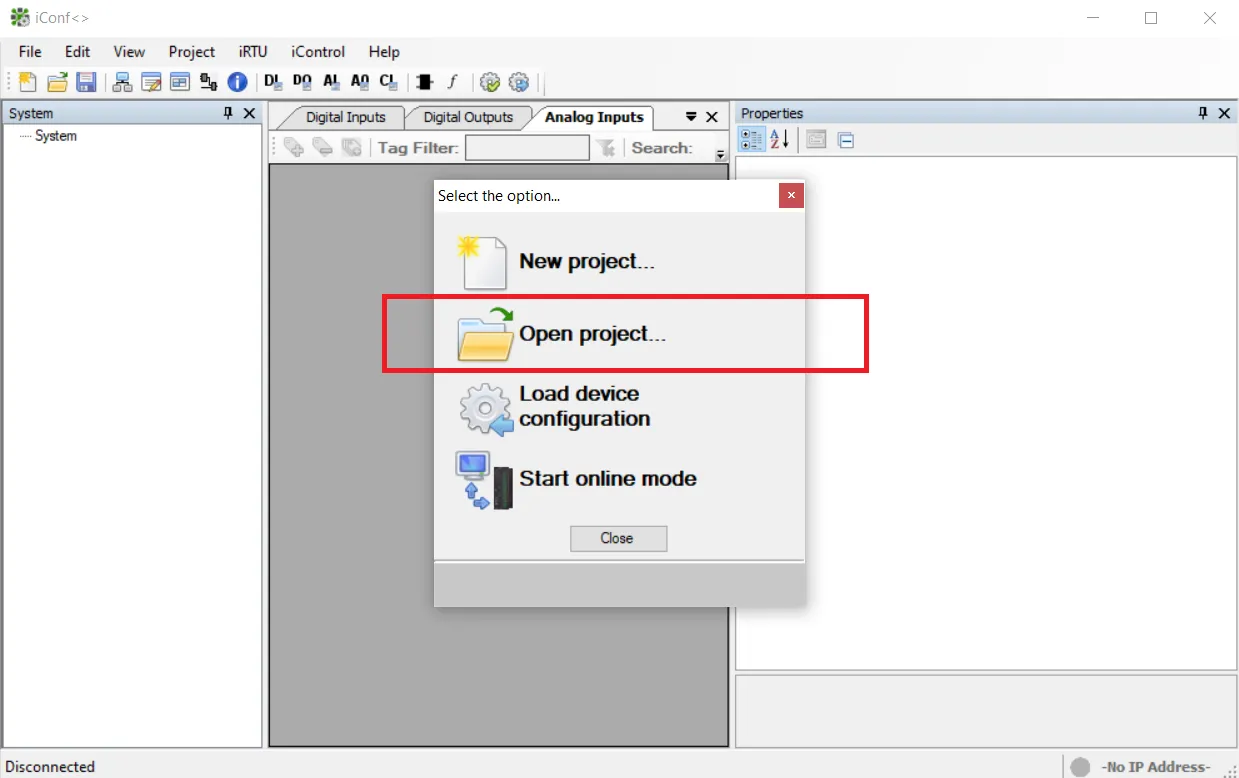Image resolution: width=1239 pixels, height=778 pixels.
Task: Click the gray connection status indicator
Action: 1080,767
